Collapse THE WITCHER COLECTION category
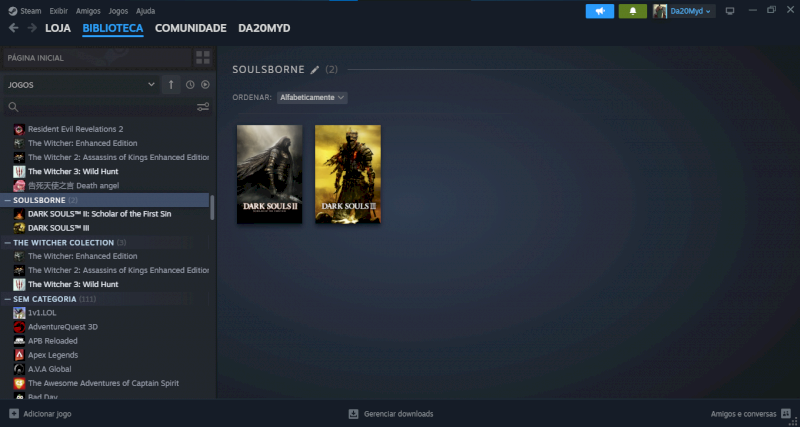Image resolution: width=800 pixels, height=427 pixels. point(8,242)
